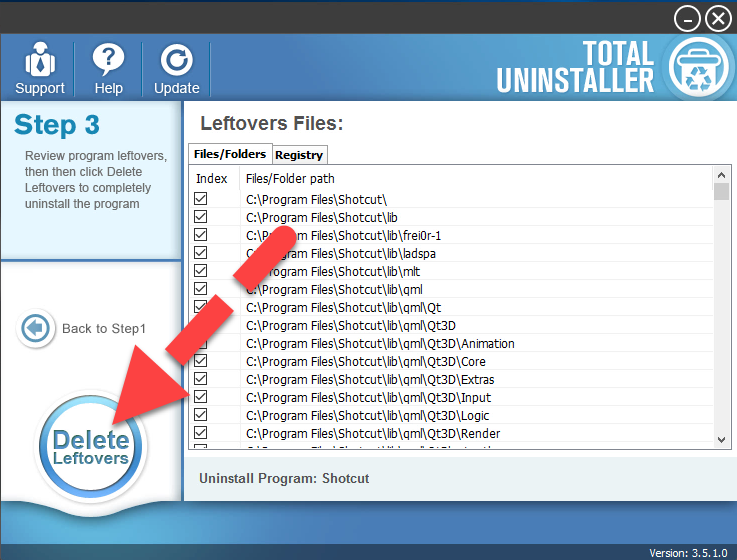Close the Total Uninstaller window
Screen dimensions: 737x560
[718, 19]
